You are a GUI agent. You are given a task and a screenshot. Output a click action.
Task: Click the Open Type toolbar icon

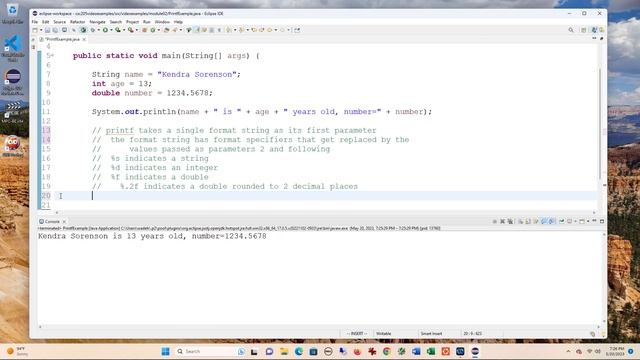(166, 30)
